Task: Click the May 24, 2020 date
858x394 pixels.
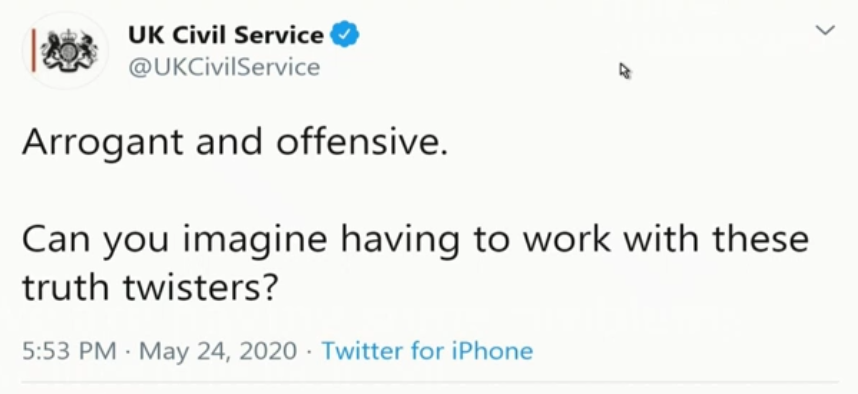Action: click(218, 351)
